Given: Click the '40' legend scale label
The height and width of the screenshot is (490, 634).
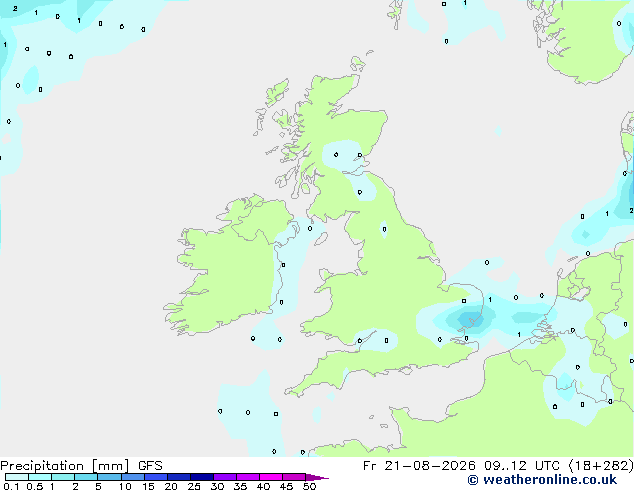Looking at the screenshot, I should (263, 486).
